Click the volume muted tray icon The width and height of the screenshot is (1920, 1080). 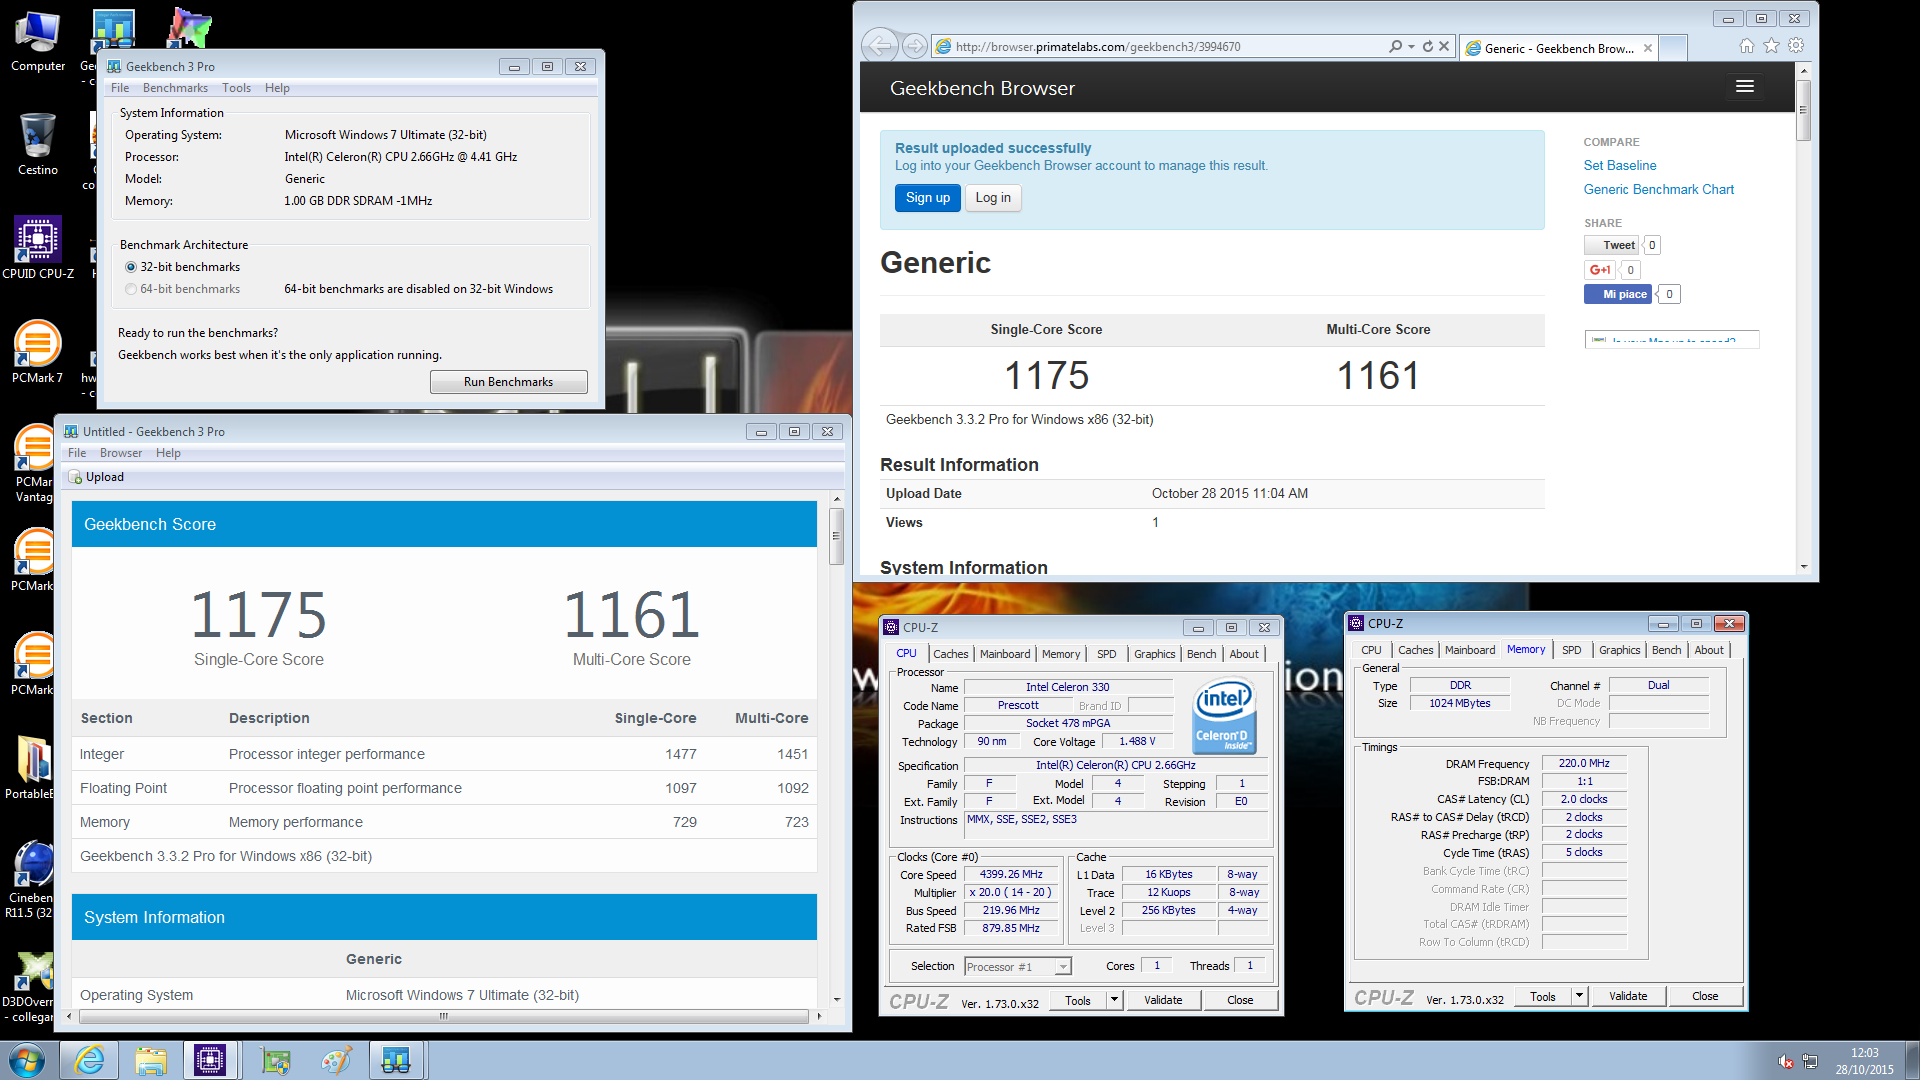pyautogui.click(x=1785, y=1061)
